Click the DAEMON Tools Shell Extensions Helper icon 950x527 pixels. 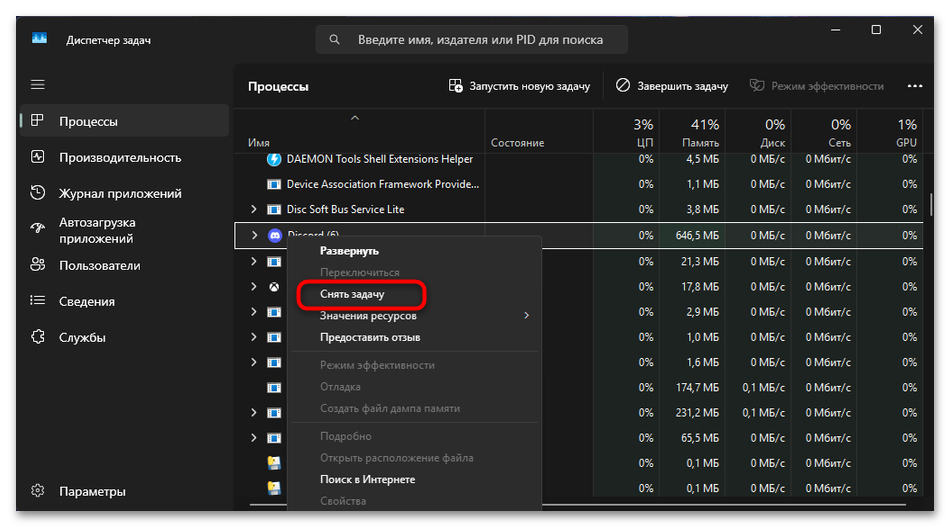[x=274, y=159]
